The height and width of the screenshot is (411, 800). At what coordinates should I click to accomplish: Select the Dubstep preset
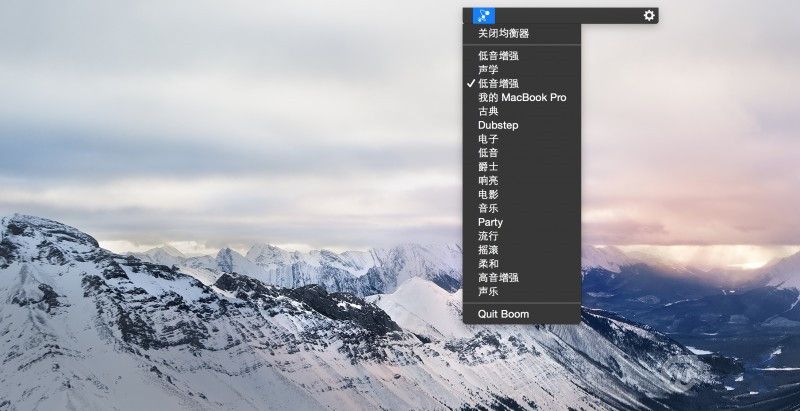pos(498,125)
